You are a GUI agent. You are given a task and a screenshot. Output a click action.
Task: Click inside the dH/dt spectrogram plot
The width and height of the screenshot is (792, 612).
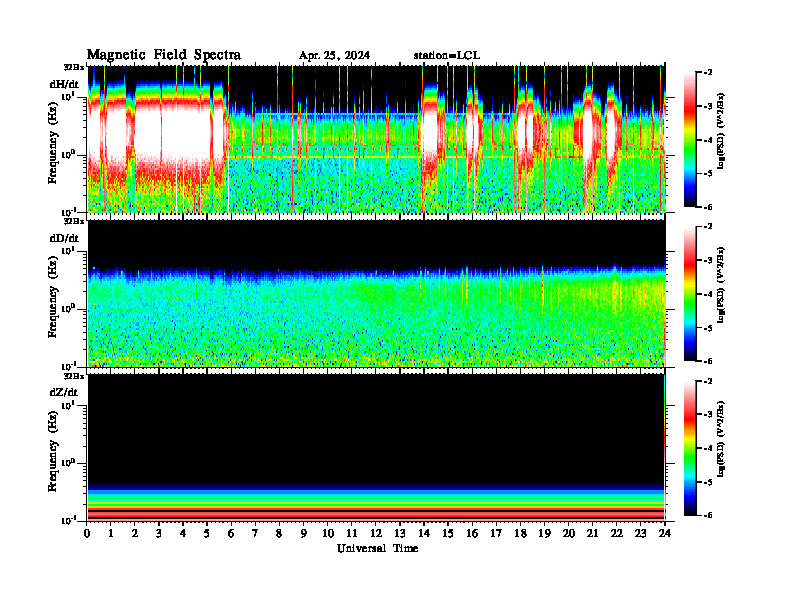[x=376, y=139]
